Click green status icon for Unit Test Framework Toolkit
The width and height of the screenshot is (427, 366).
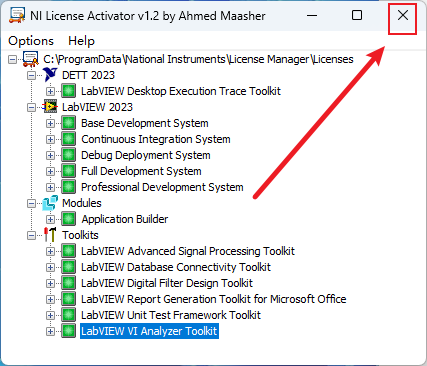69,315
